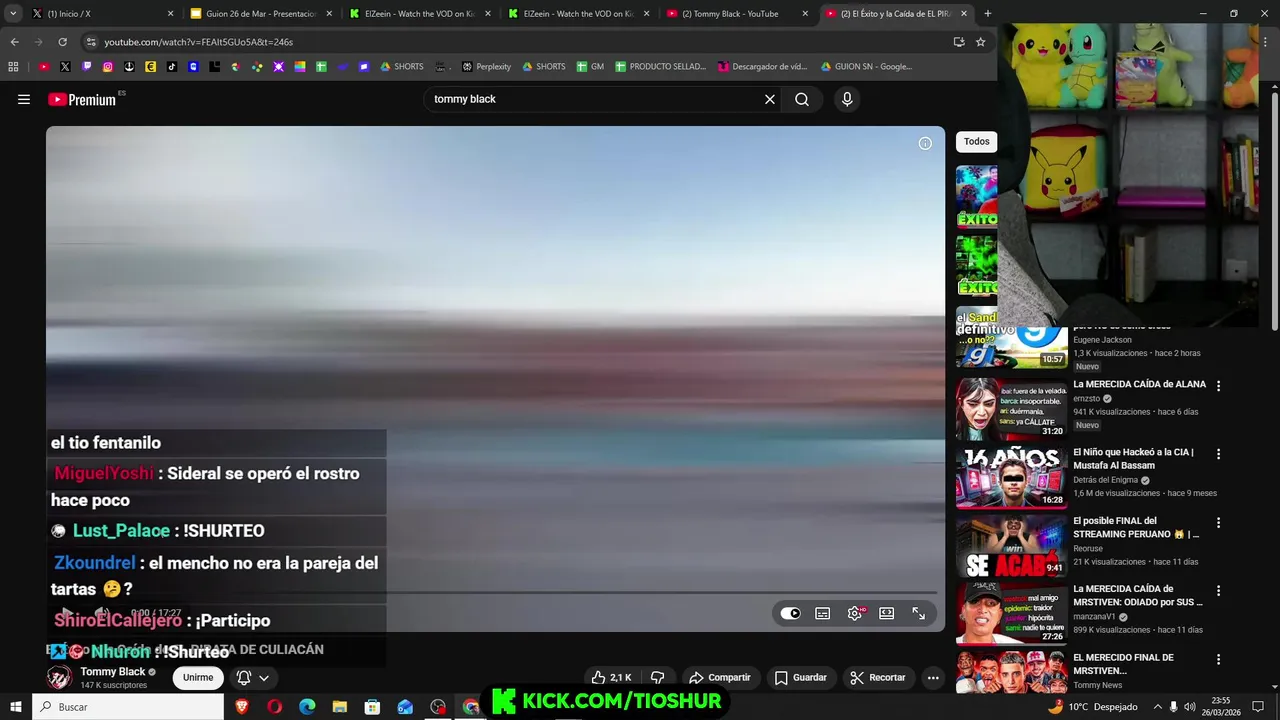
Task: Open the YouTube guide hamburger menu
Action: pos(24,99)
